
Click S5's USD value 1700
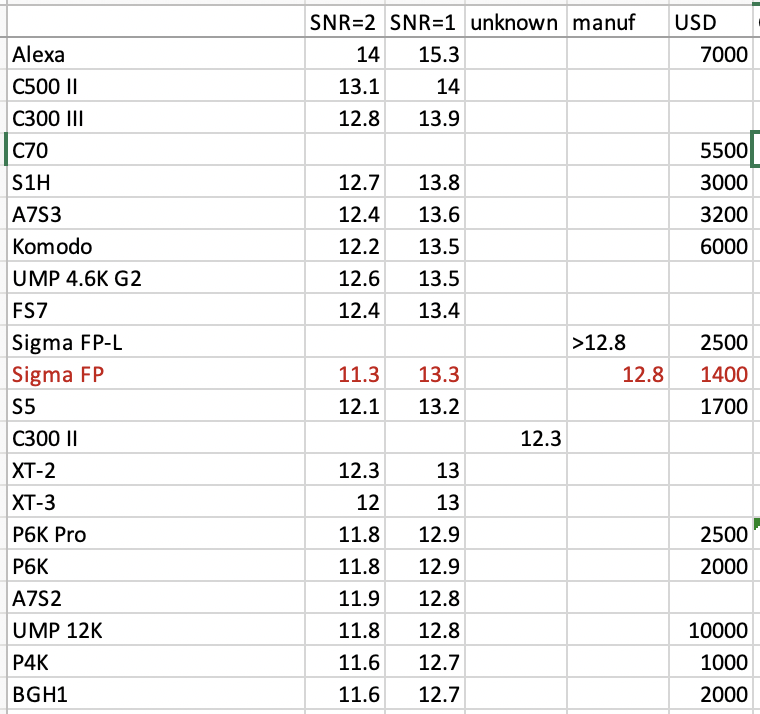710,405
